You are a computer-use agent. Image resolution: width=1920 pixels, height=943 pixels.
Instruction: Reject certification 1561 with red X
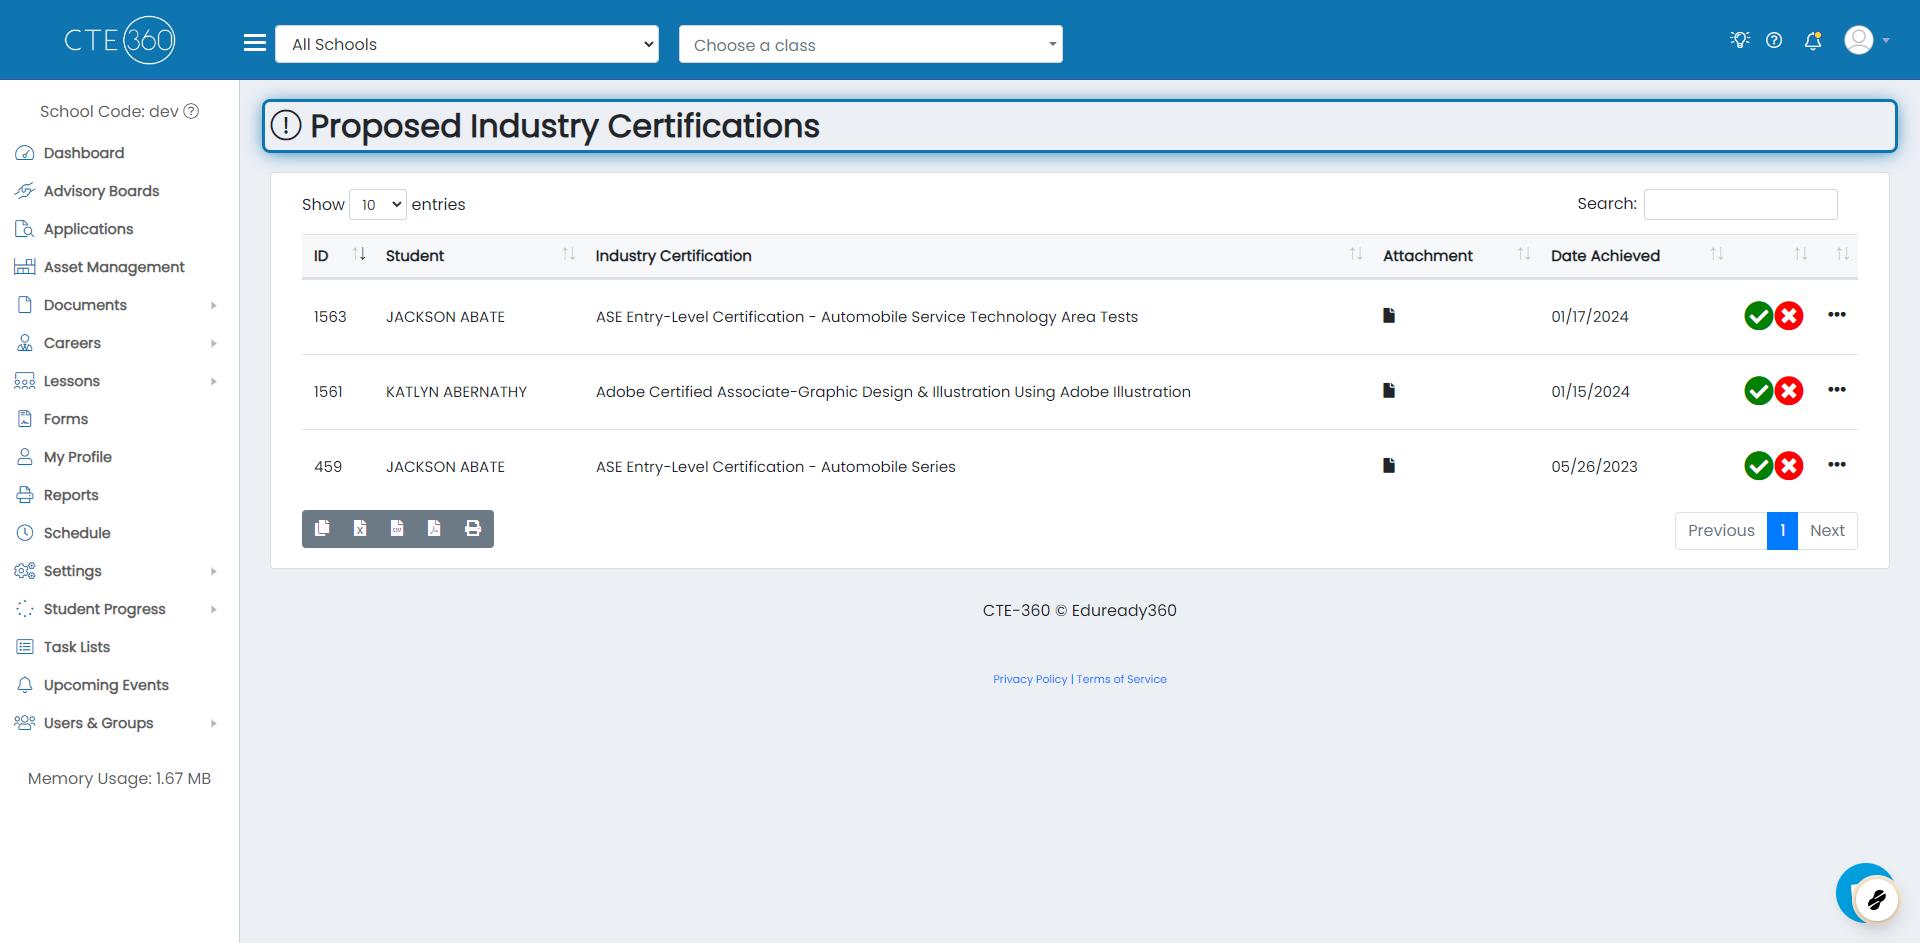(x=1789, y=391)
